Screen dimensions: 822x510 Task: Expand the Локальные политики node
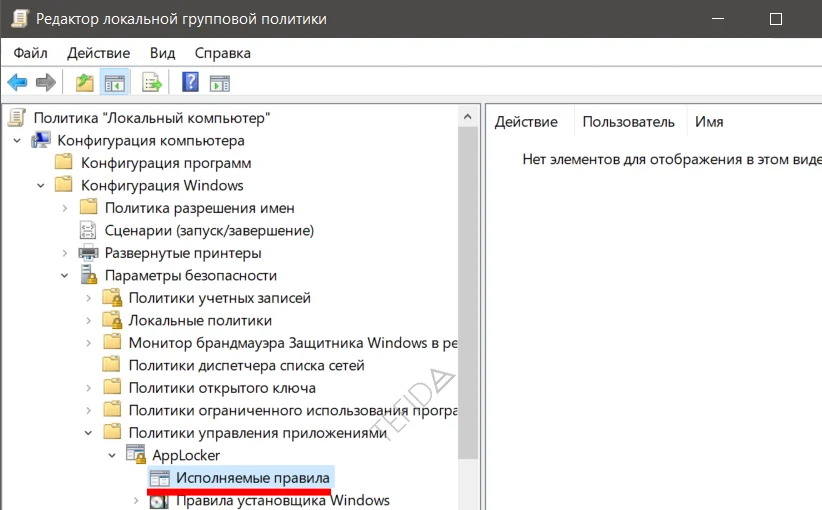point(89,321)
